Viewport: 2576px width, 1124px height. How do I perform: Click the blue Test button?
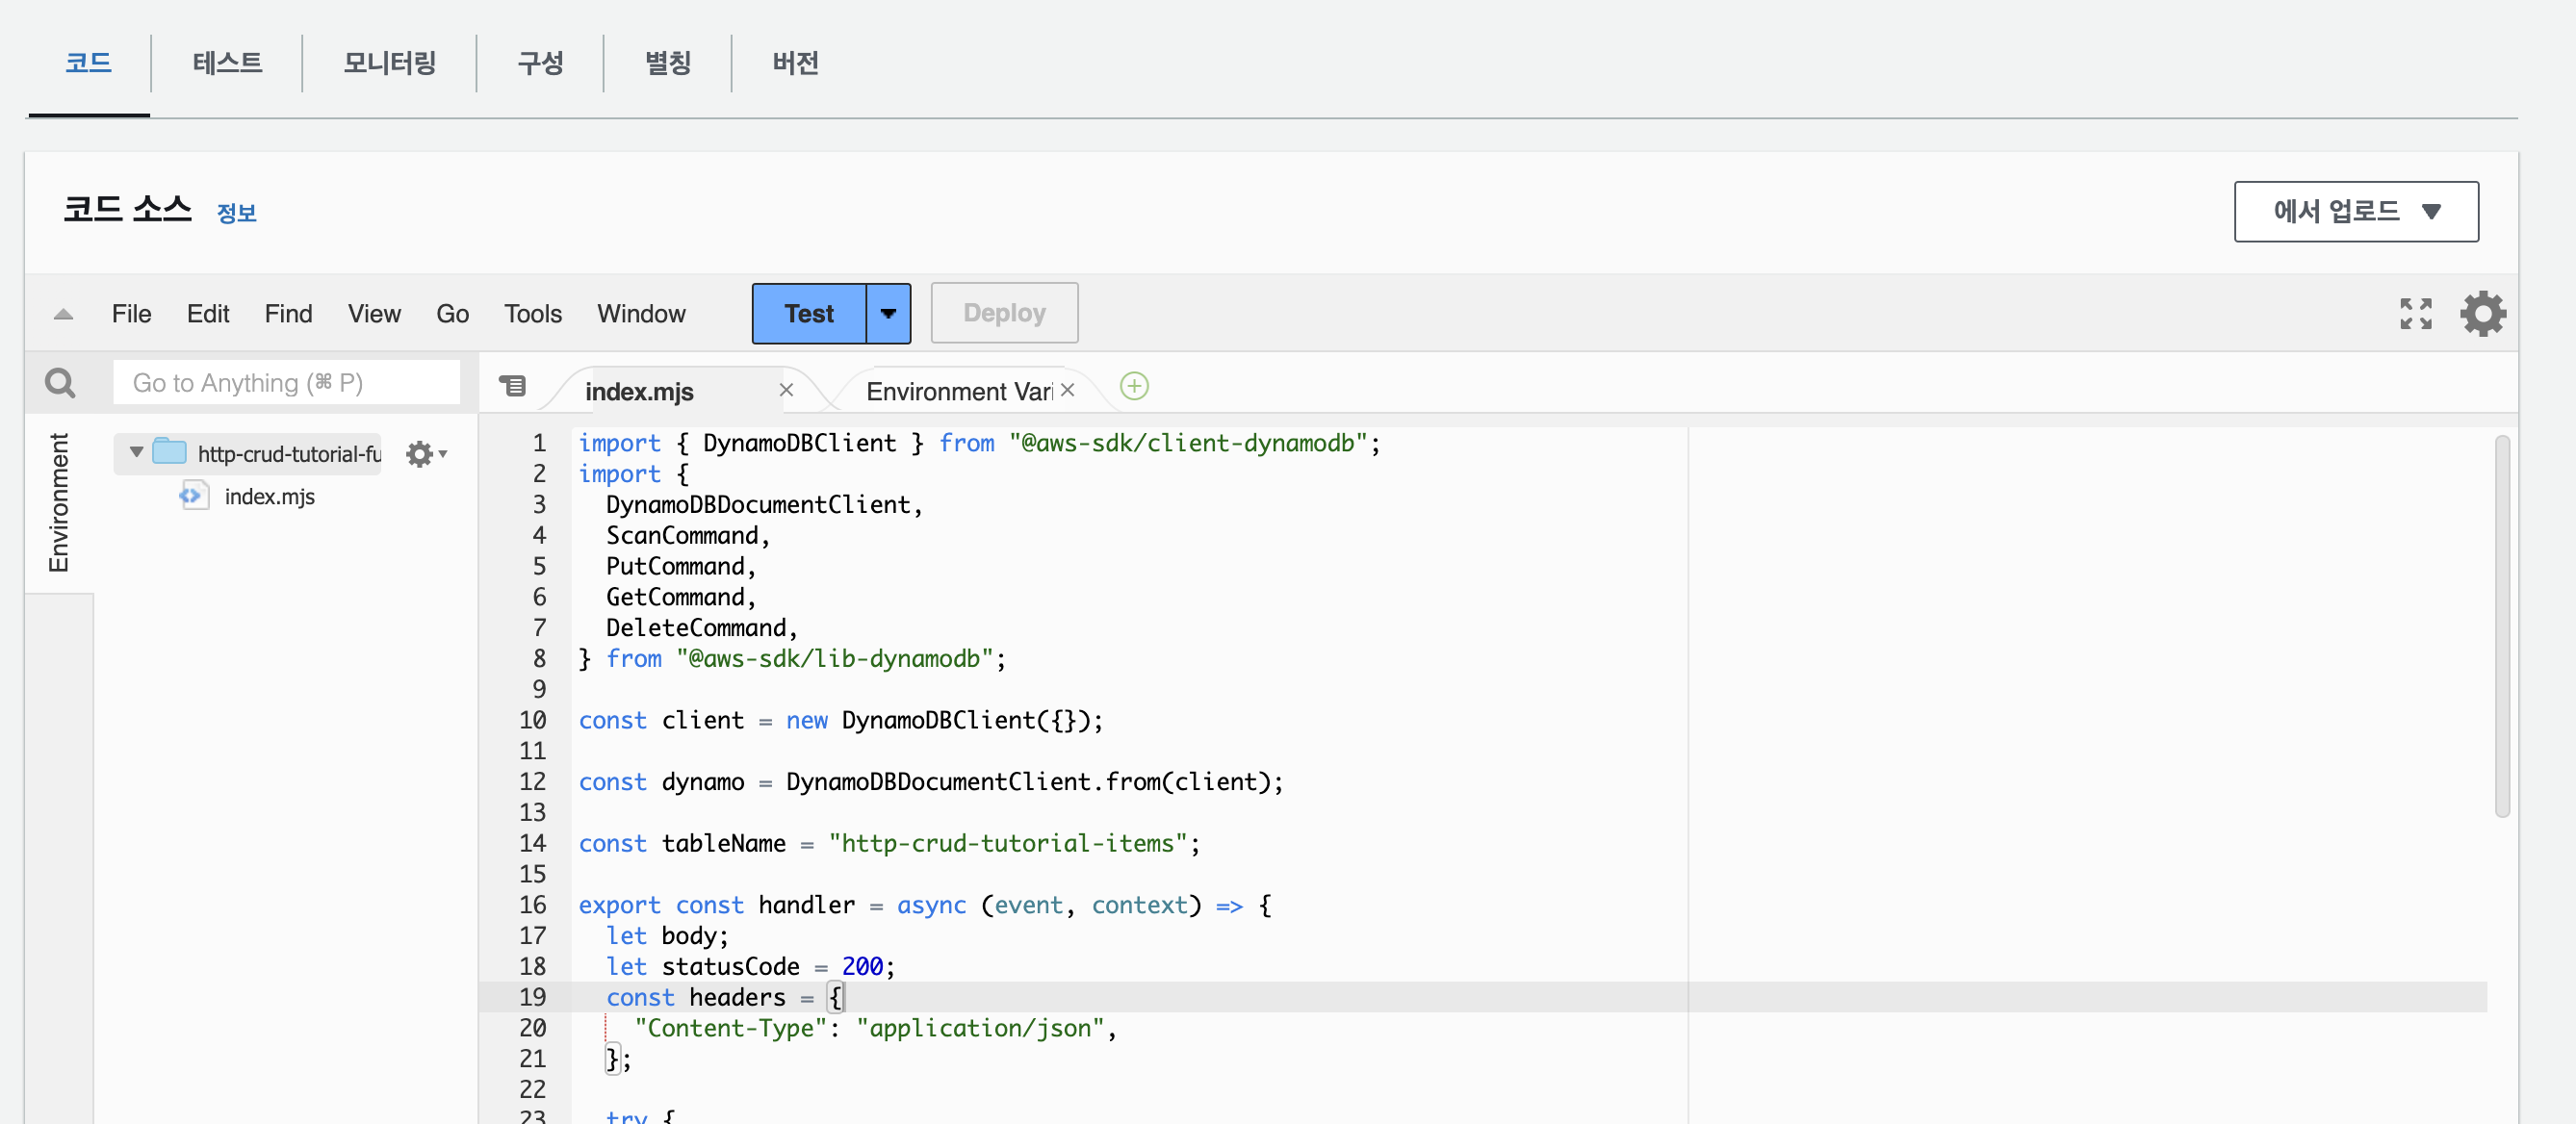(808, 314)
